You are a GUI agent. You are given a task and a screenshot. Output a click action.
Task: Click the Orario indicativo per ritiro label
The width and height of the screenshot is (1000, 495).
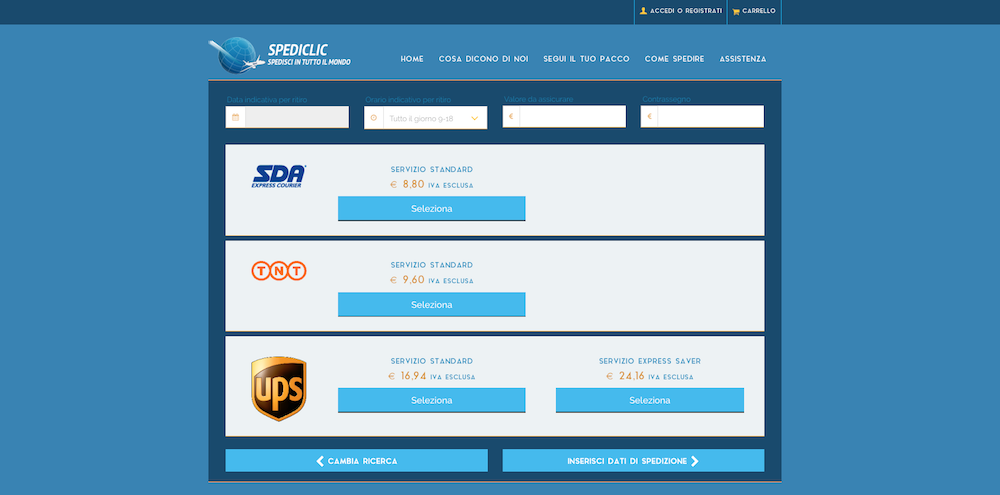tap(408, 100)
